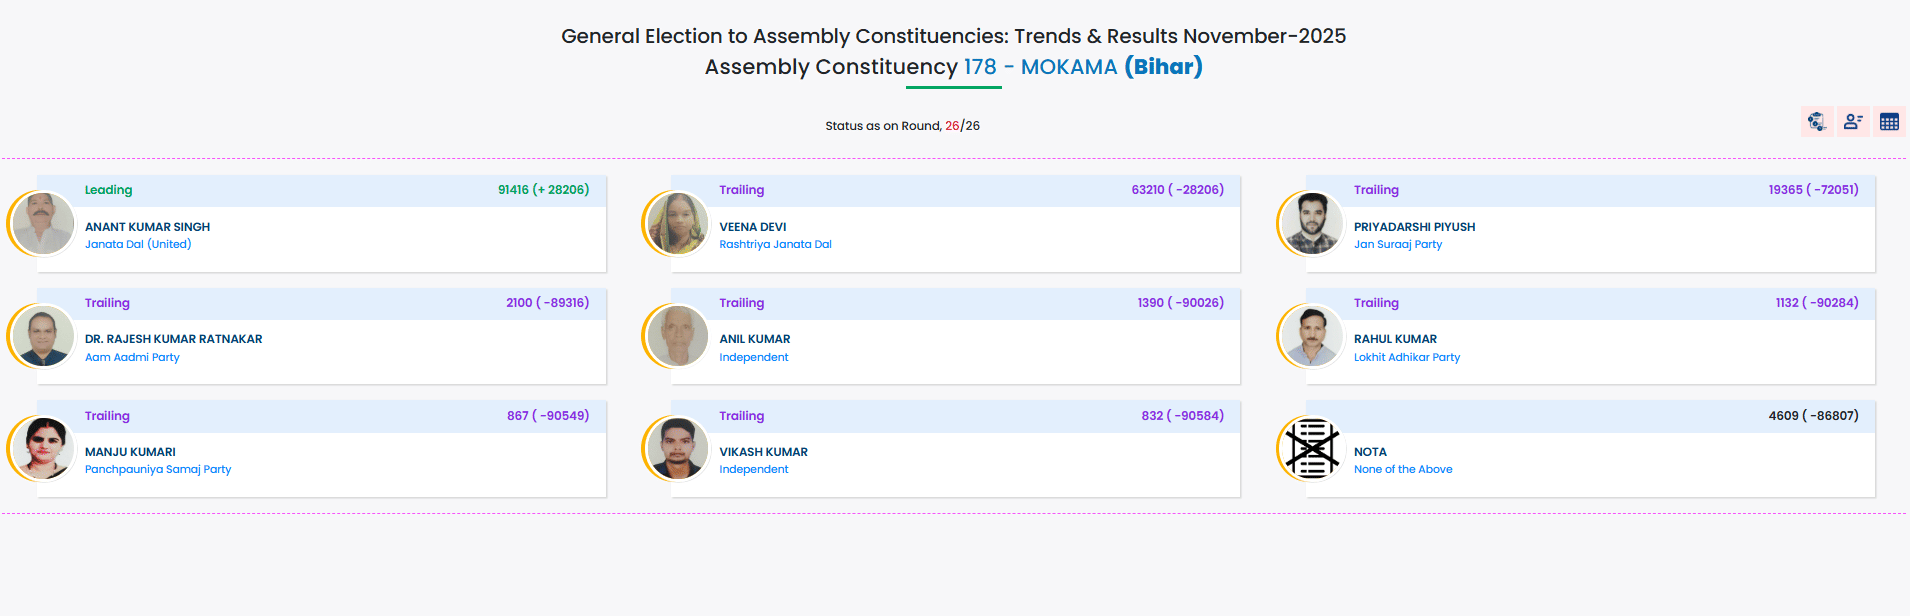Click the Lokhit Adhikar Party label
This screenshot has height=616, width=1910.
[1406, 357]
